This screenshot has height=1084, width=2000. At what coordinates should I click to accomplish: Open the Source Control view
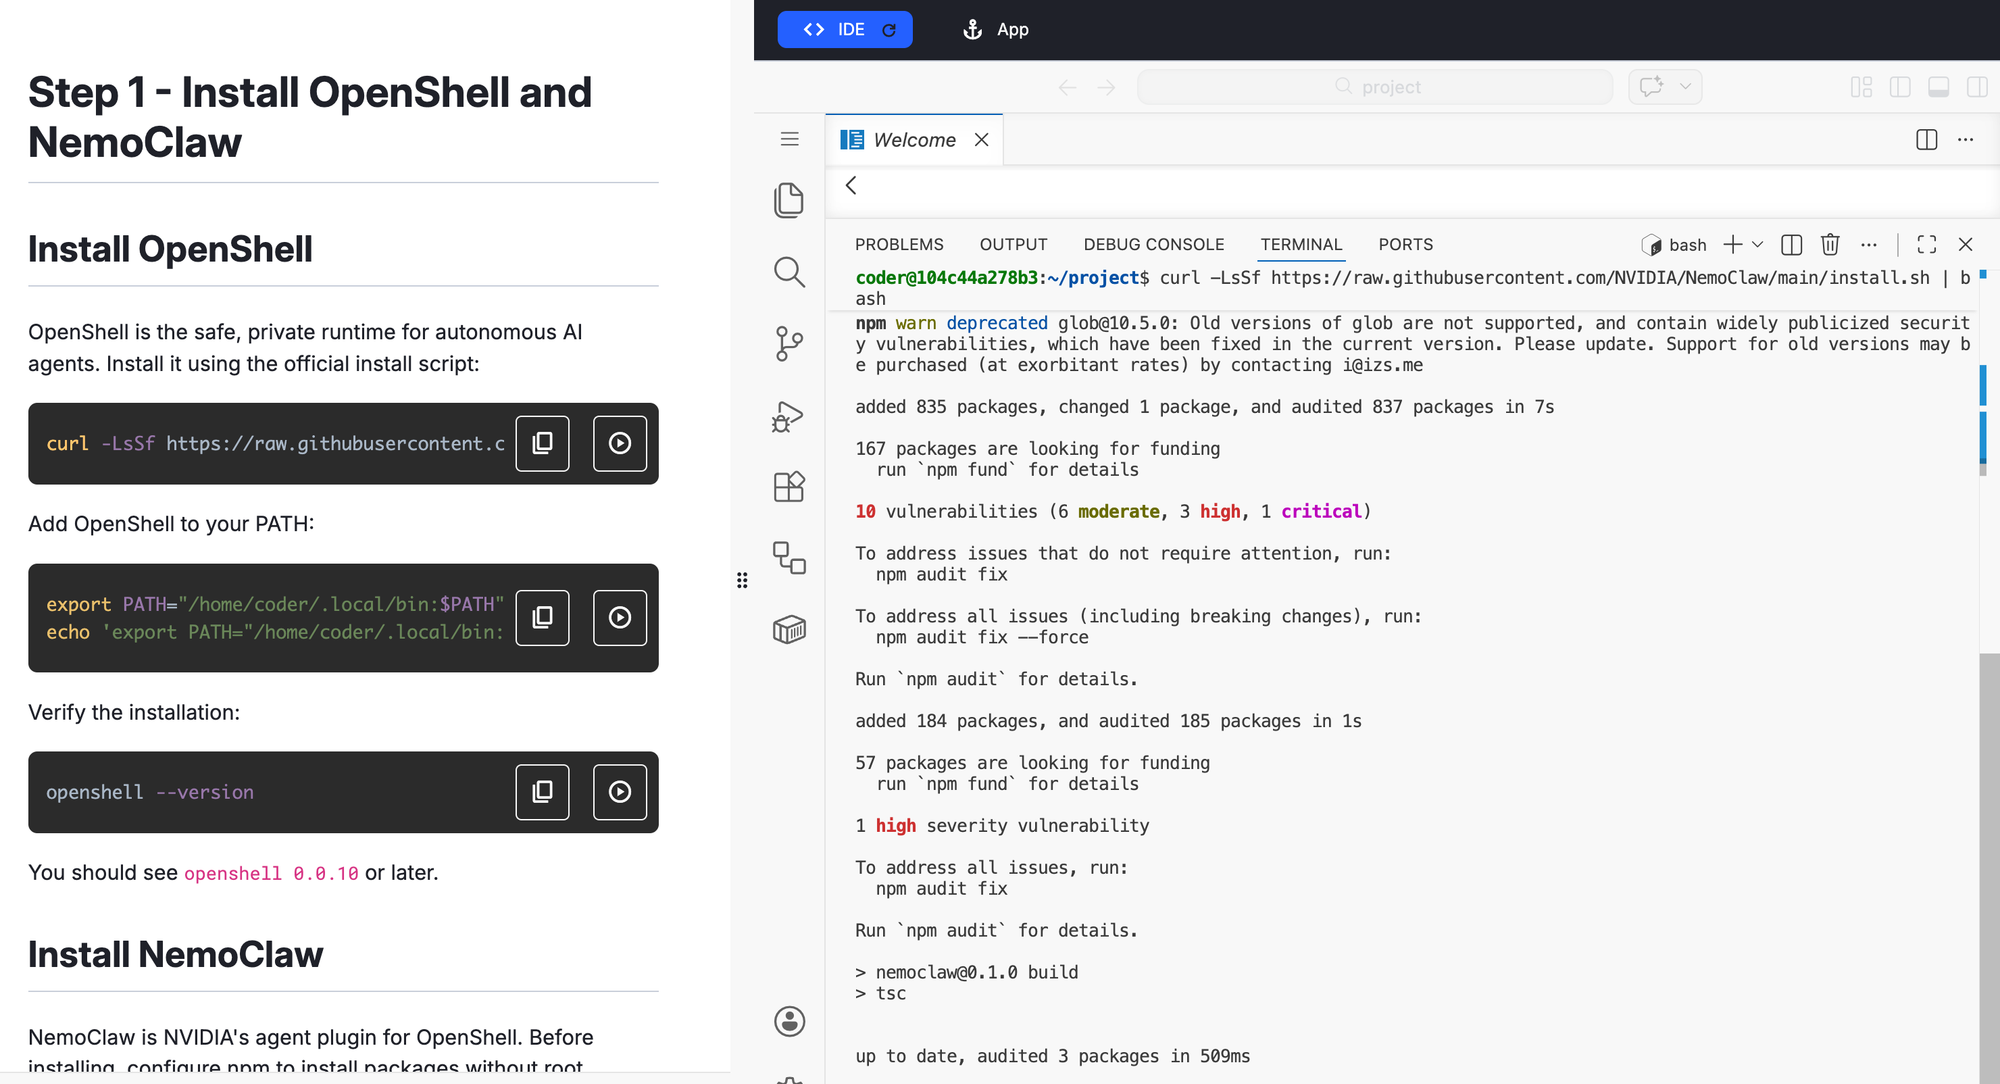pyautogui.click(x=789, y=344)
